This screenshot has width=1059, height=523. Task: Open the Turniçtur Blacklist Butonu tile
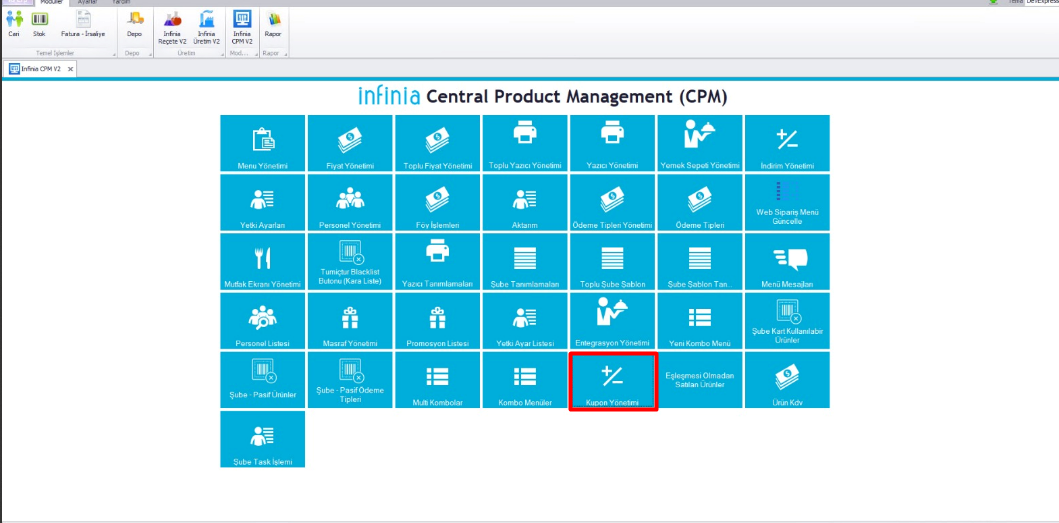click(x=350, y=262)
